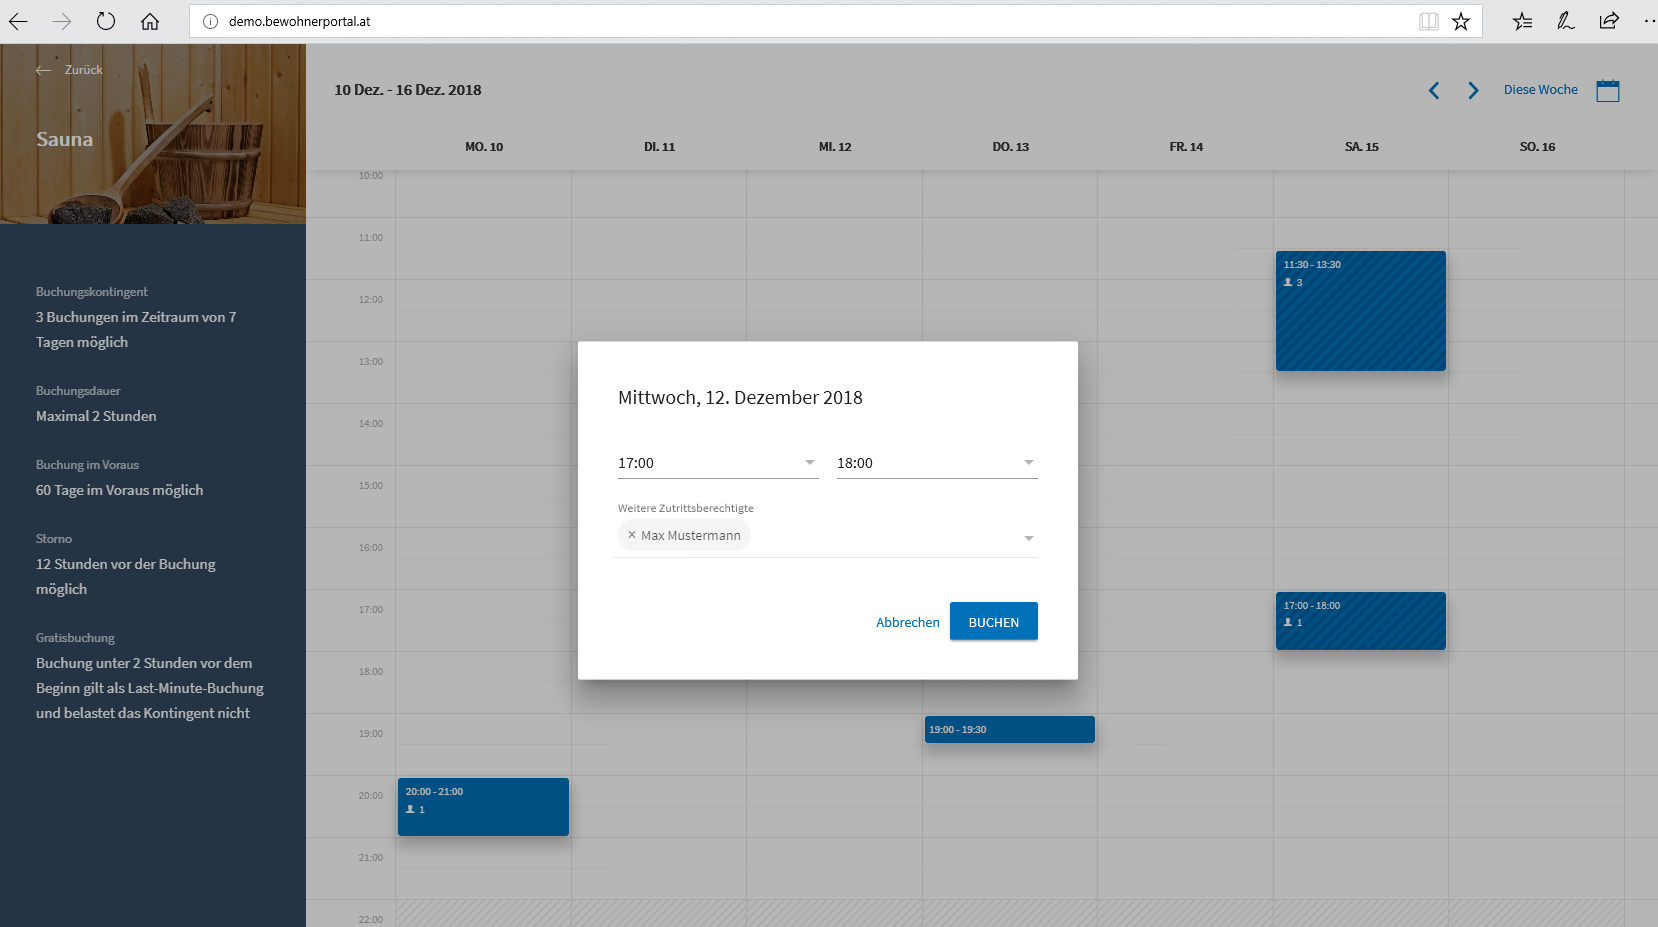The height and width of the screenshot is (927, 1658).
Task: Click Diese Woche link
Action: pyautogui.click(x=1540, y=90)
